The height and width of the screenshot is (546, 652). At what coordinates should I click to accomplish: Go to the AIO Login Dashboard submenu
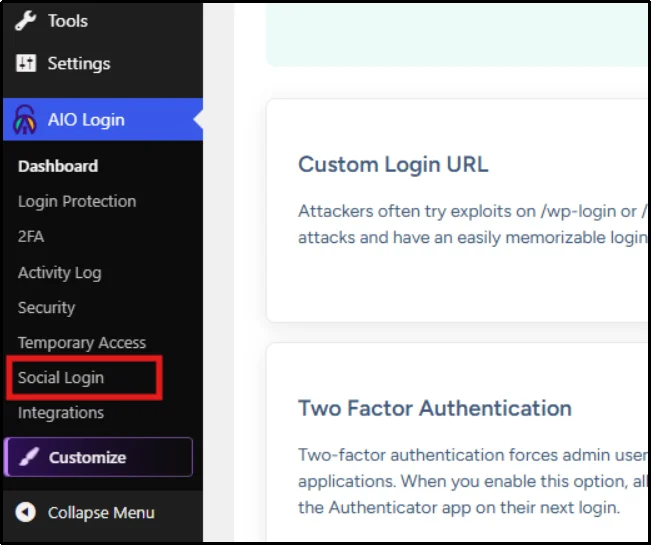coord(58,166)
